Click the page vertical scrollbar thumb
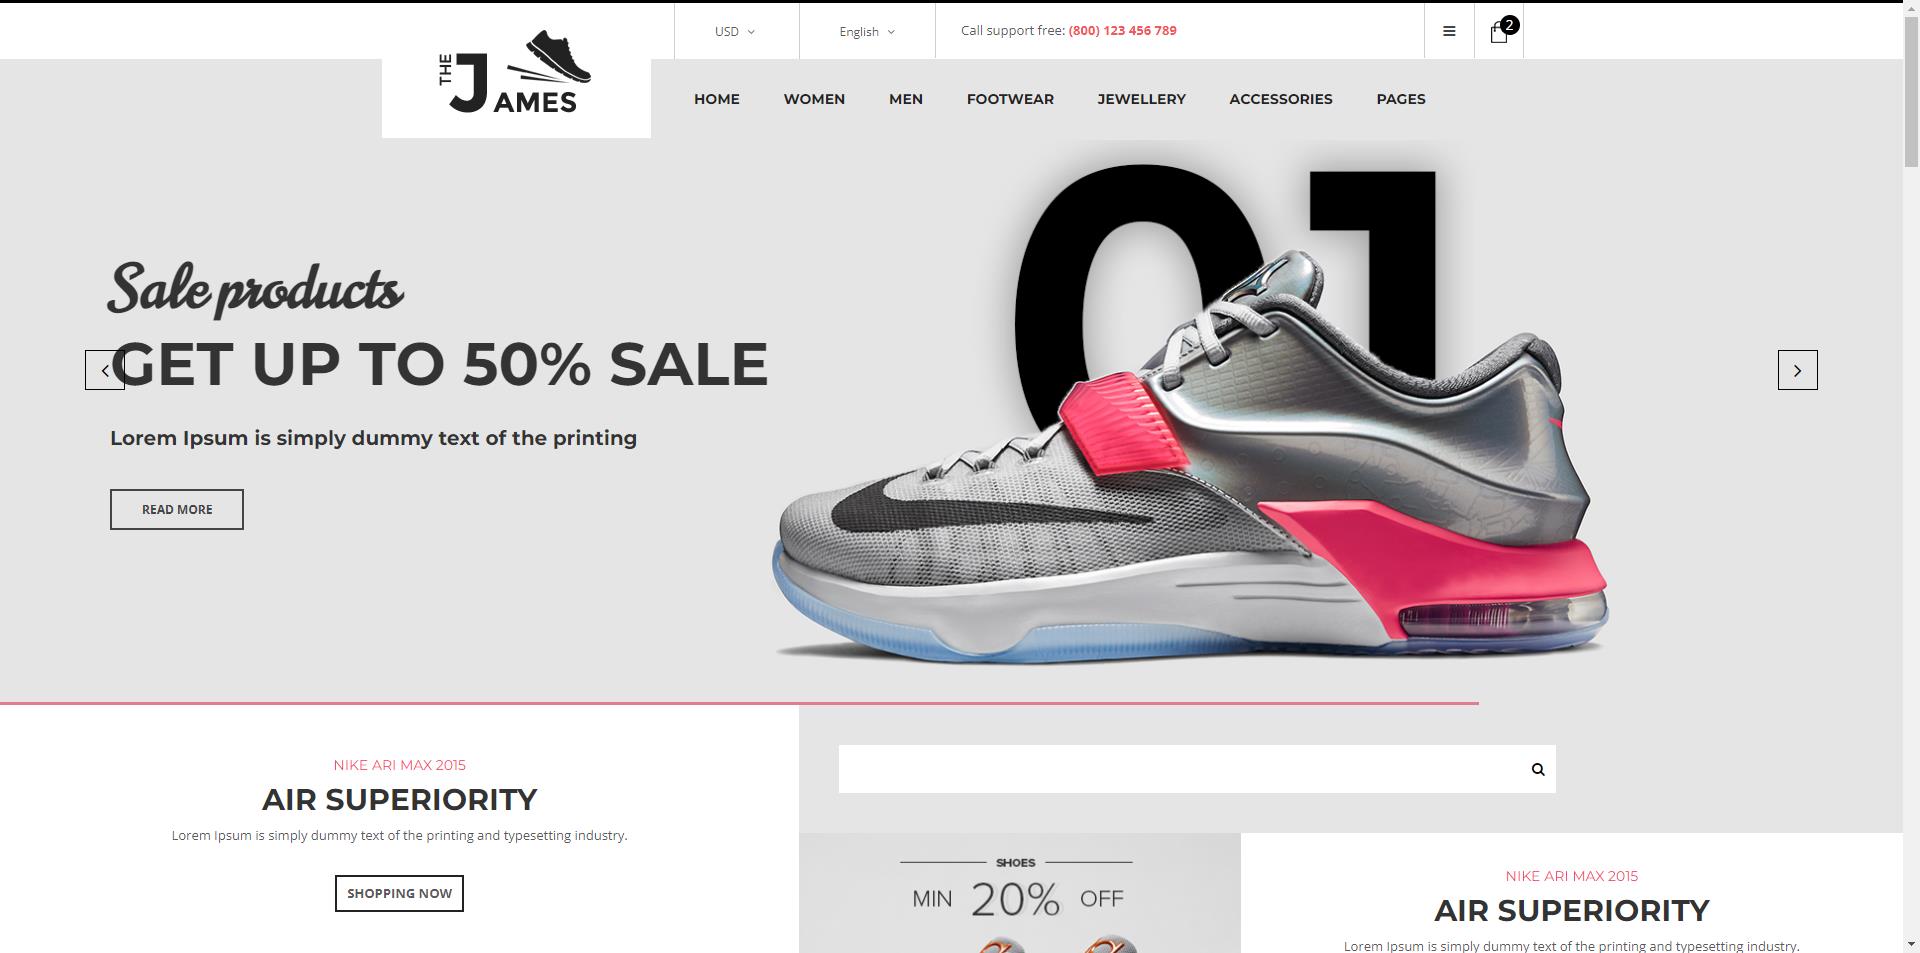1920x953 pixels. pyautogui.click(x=1911, y=85)
